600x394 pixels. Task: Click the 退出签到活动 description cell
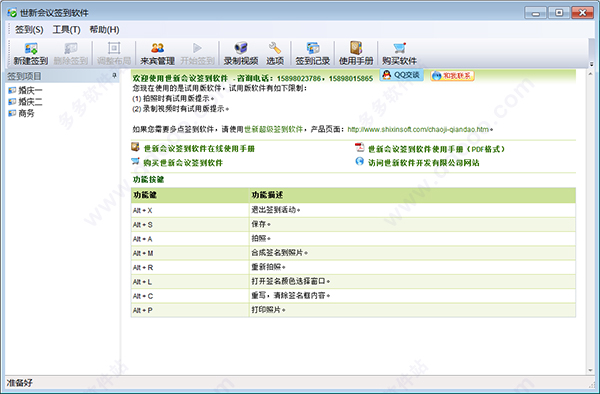412,210
